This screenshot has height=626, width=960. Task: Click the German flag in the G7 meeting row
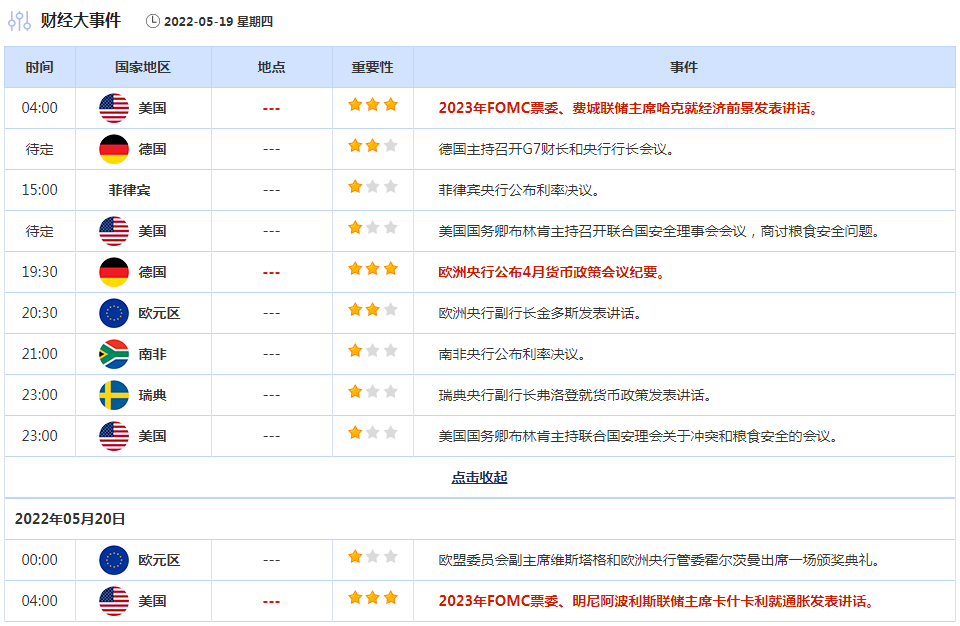[114, 149]
